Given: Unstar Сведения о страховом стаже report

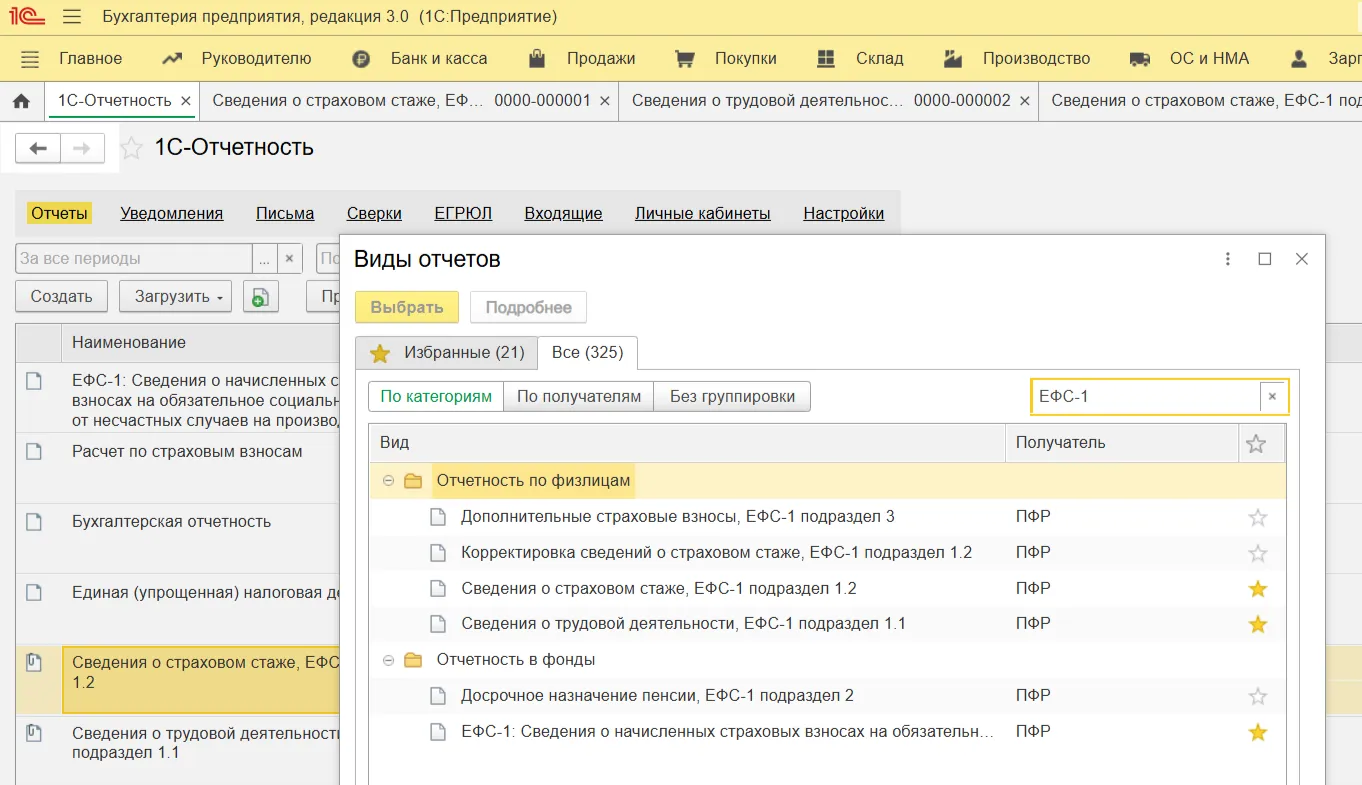Looking at the screenshot, I should (1257, 589).
